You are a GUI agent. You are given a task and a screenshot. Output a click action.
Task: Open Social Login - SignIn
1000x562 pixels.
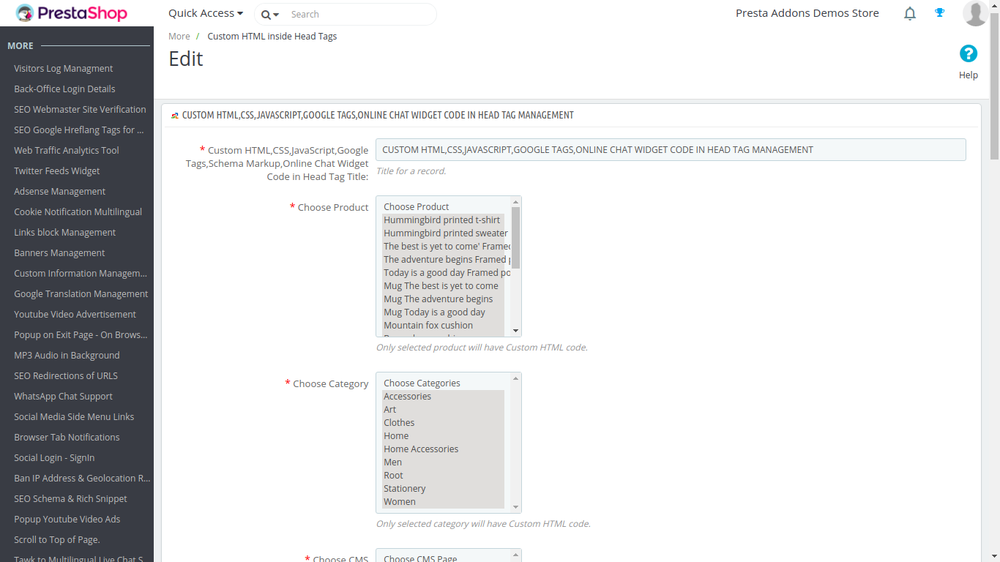[54, 457]
